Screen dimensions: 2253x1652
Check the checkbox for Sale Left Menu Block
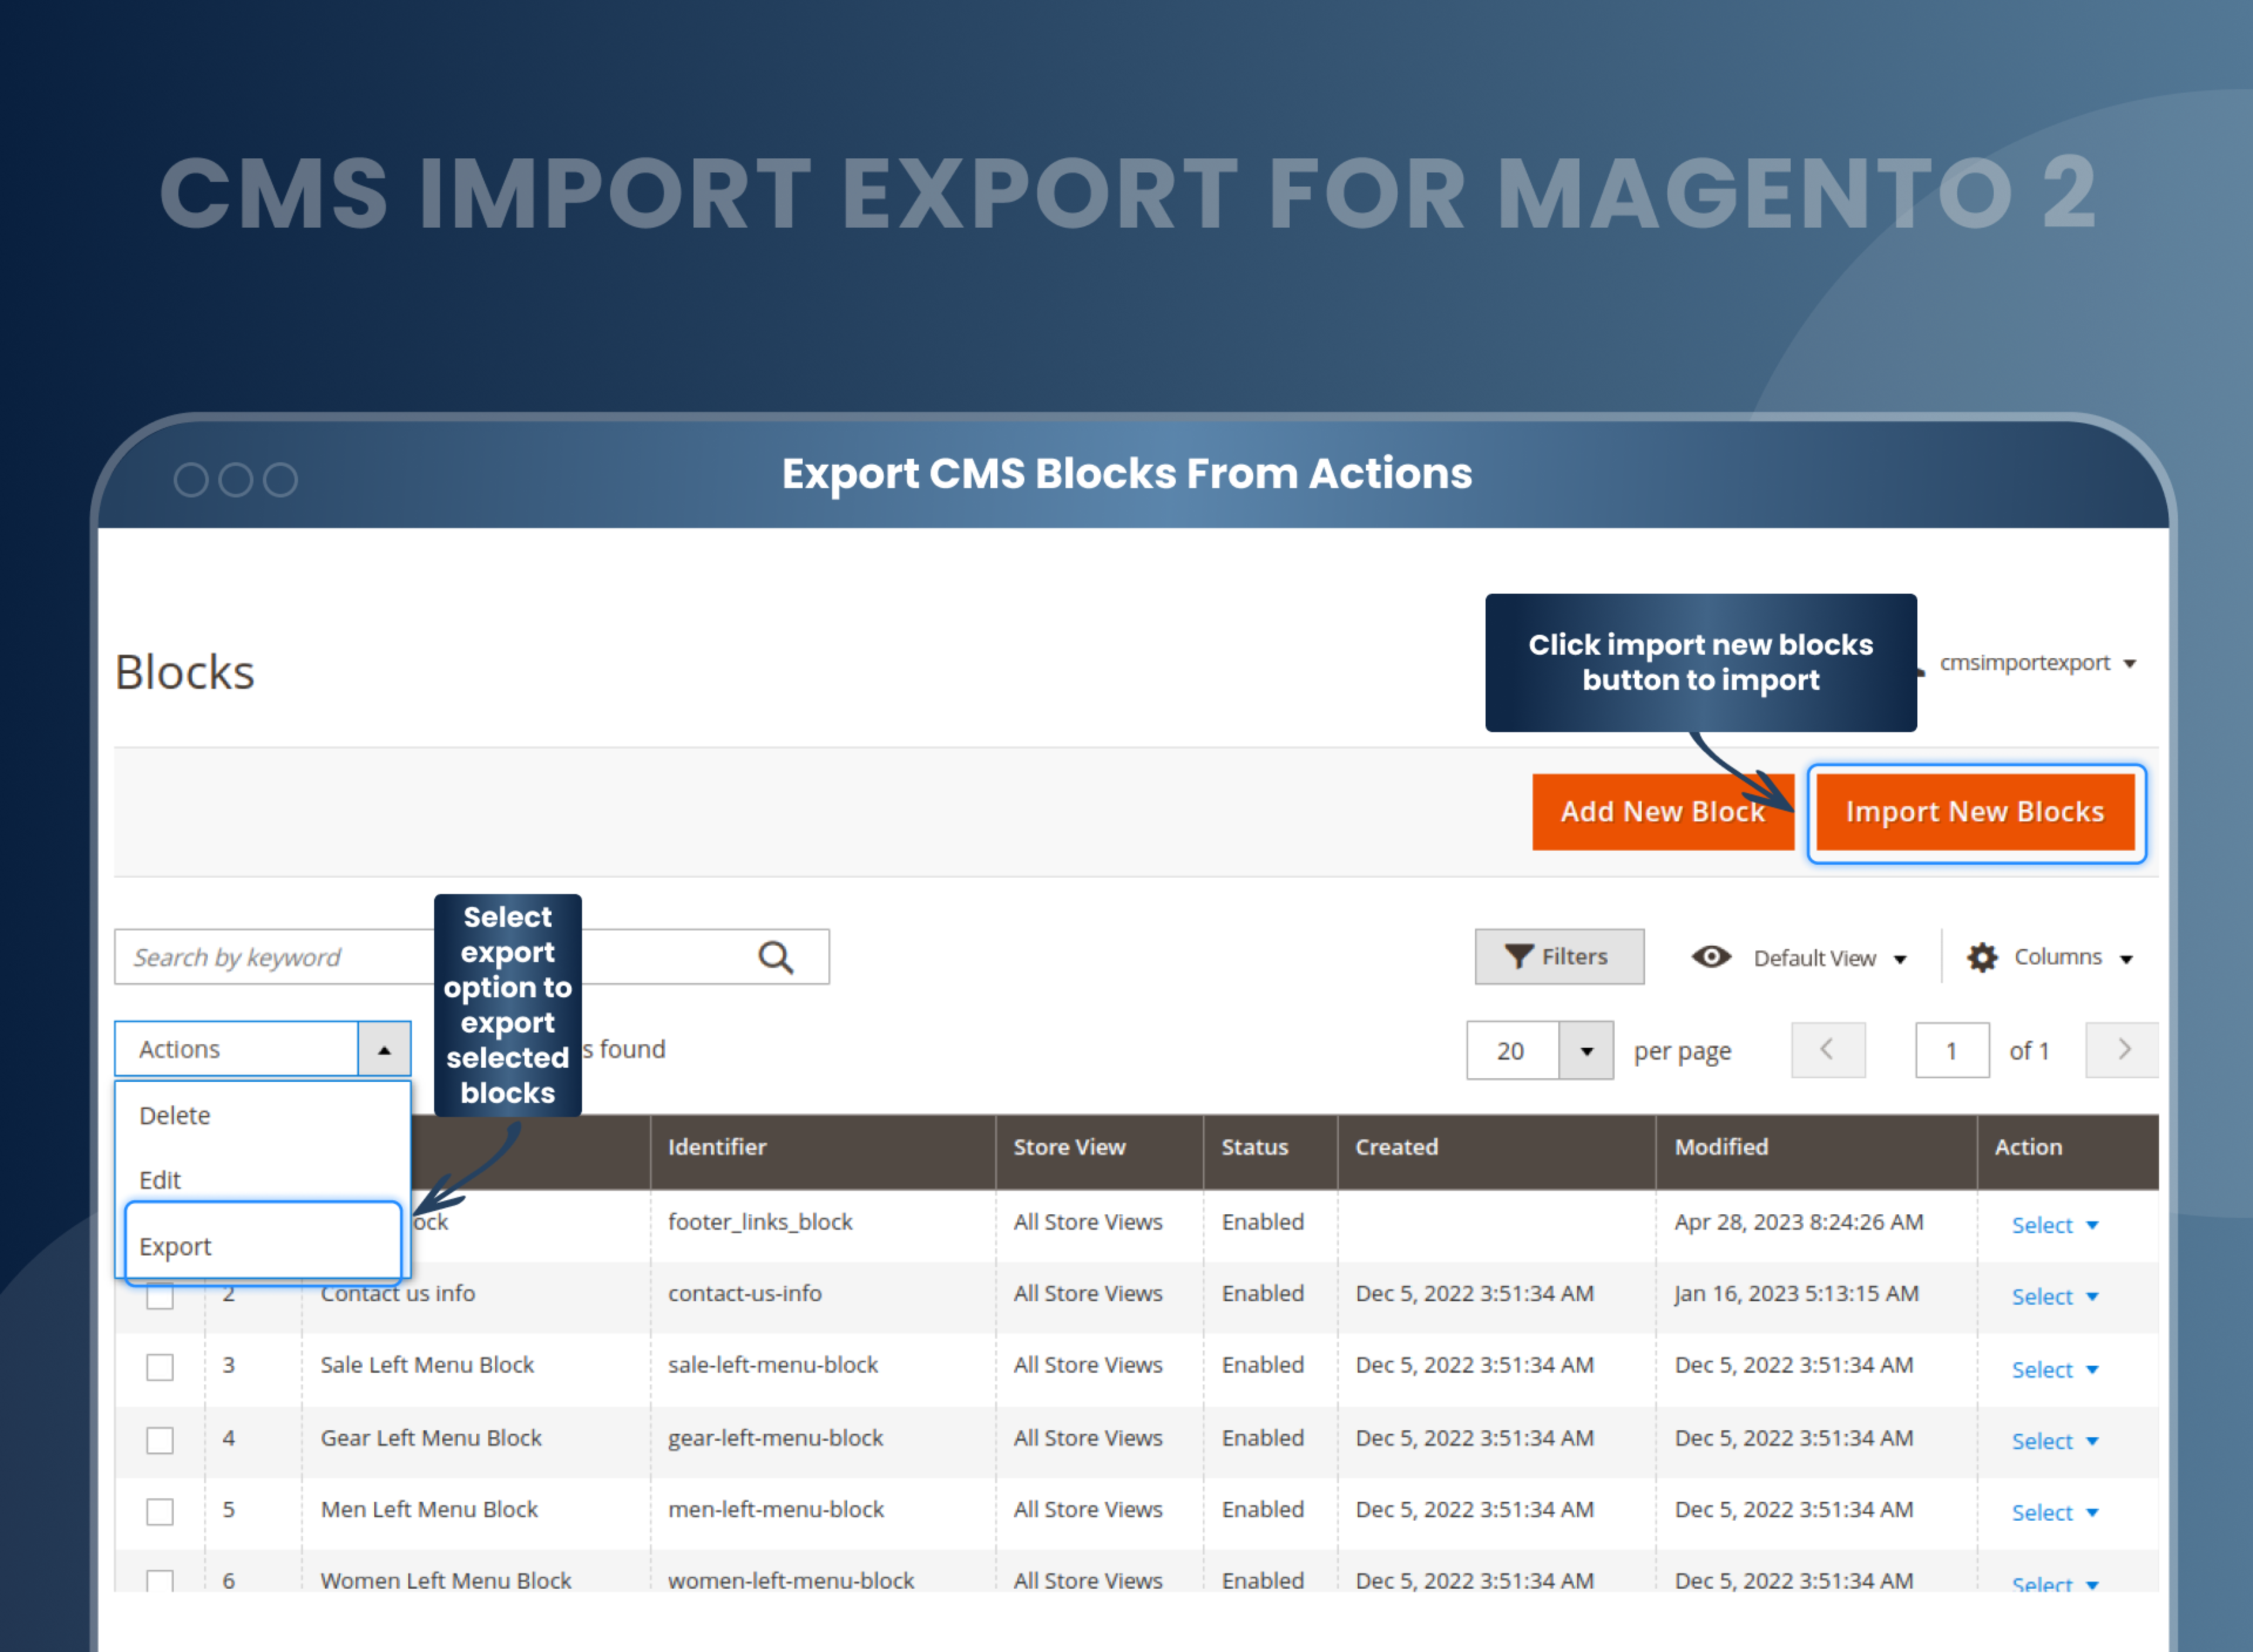(160, 1367)
